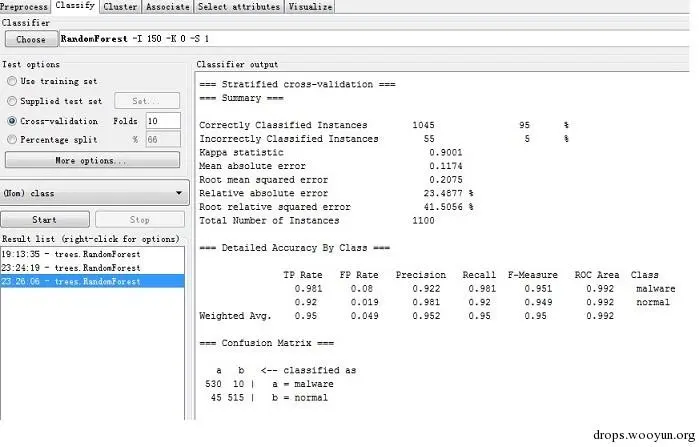Click the normal class label in accuracy table
Image resolution: width=699 pixels, height=447 pixels.
click(653, 302)
